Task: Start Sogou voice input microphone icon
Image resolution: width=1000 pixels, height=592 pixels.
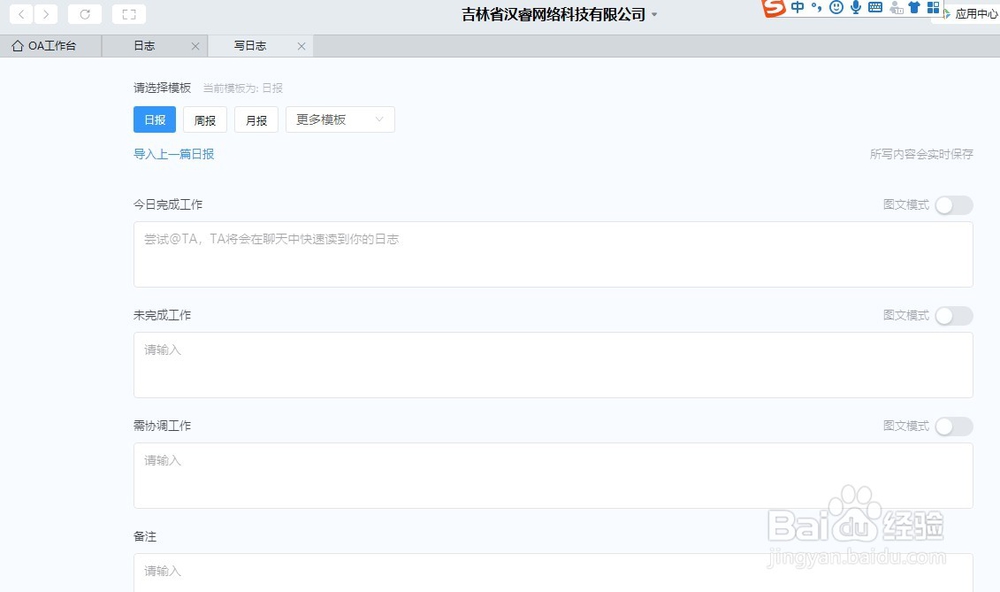Action: click(855, 7)
